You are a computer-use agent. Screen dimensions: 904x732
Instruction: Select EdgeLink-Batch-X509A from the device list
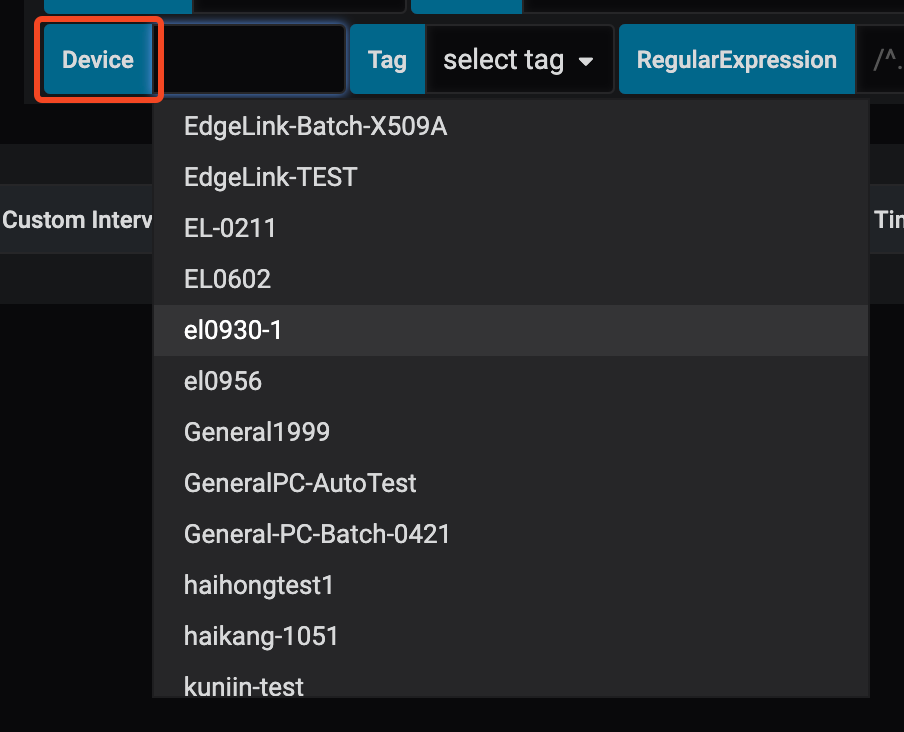pyautogui.click(x=315, y=126)
